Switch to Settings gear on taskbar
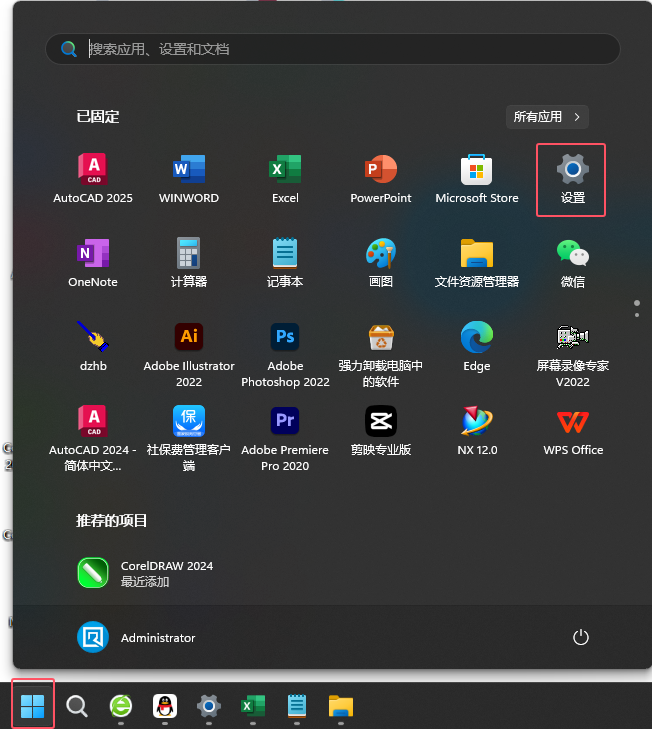 209,706
